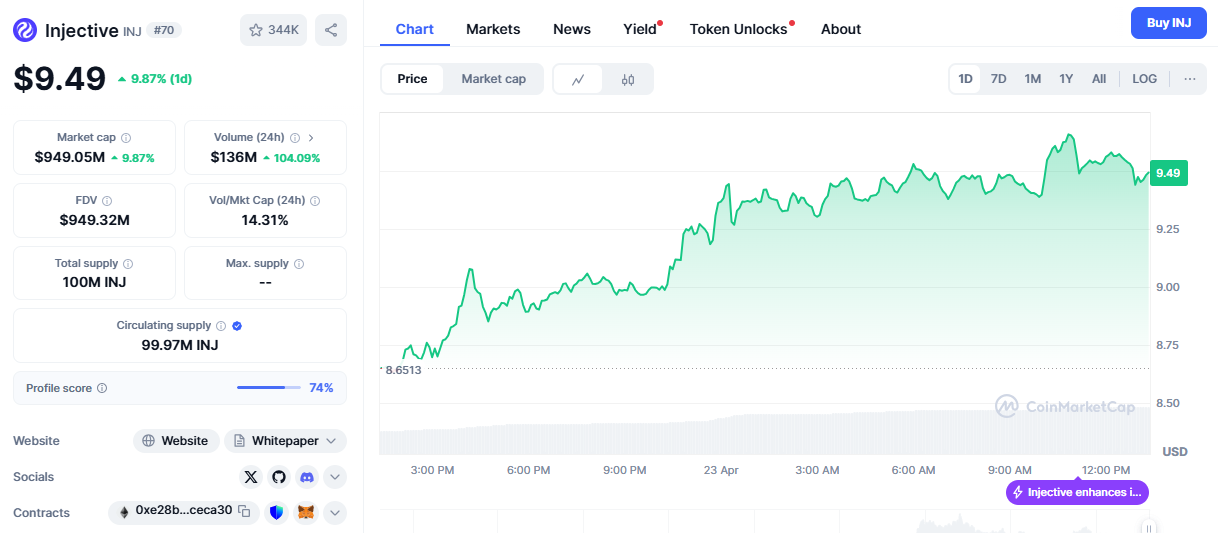The width and height of the screenshot is (1218, 533).
Task: Click the 74% profile score value
Action: (x=321, y=388)
